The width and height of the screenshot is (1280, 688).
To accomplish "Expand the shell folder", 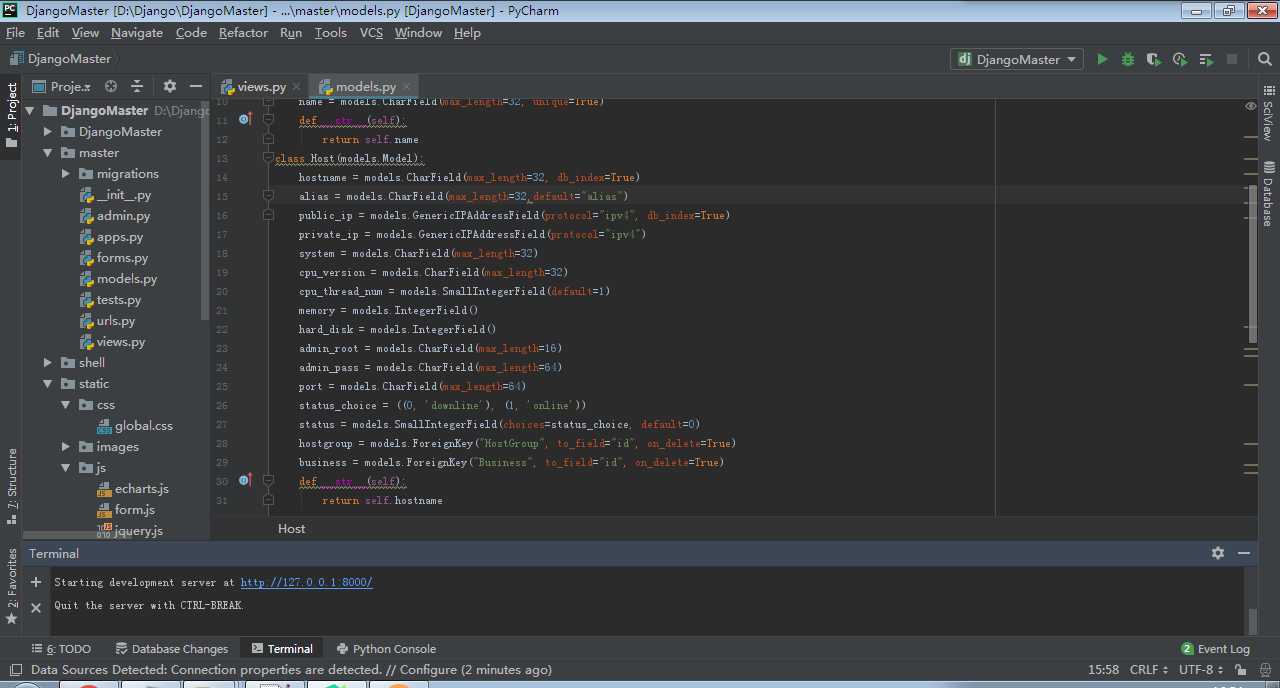I will (49, 363).
